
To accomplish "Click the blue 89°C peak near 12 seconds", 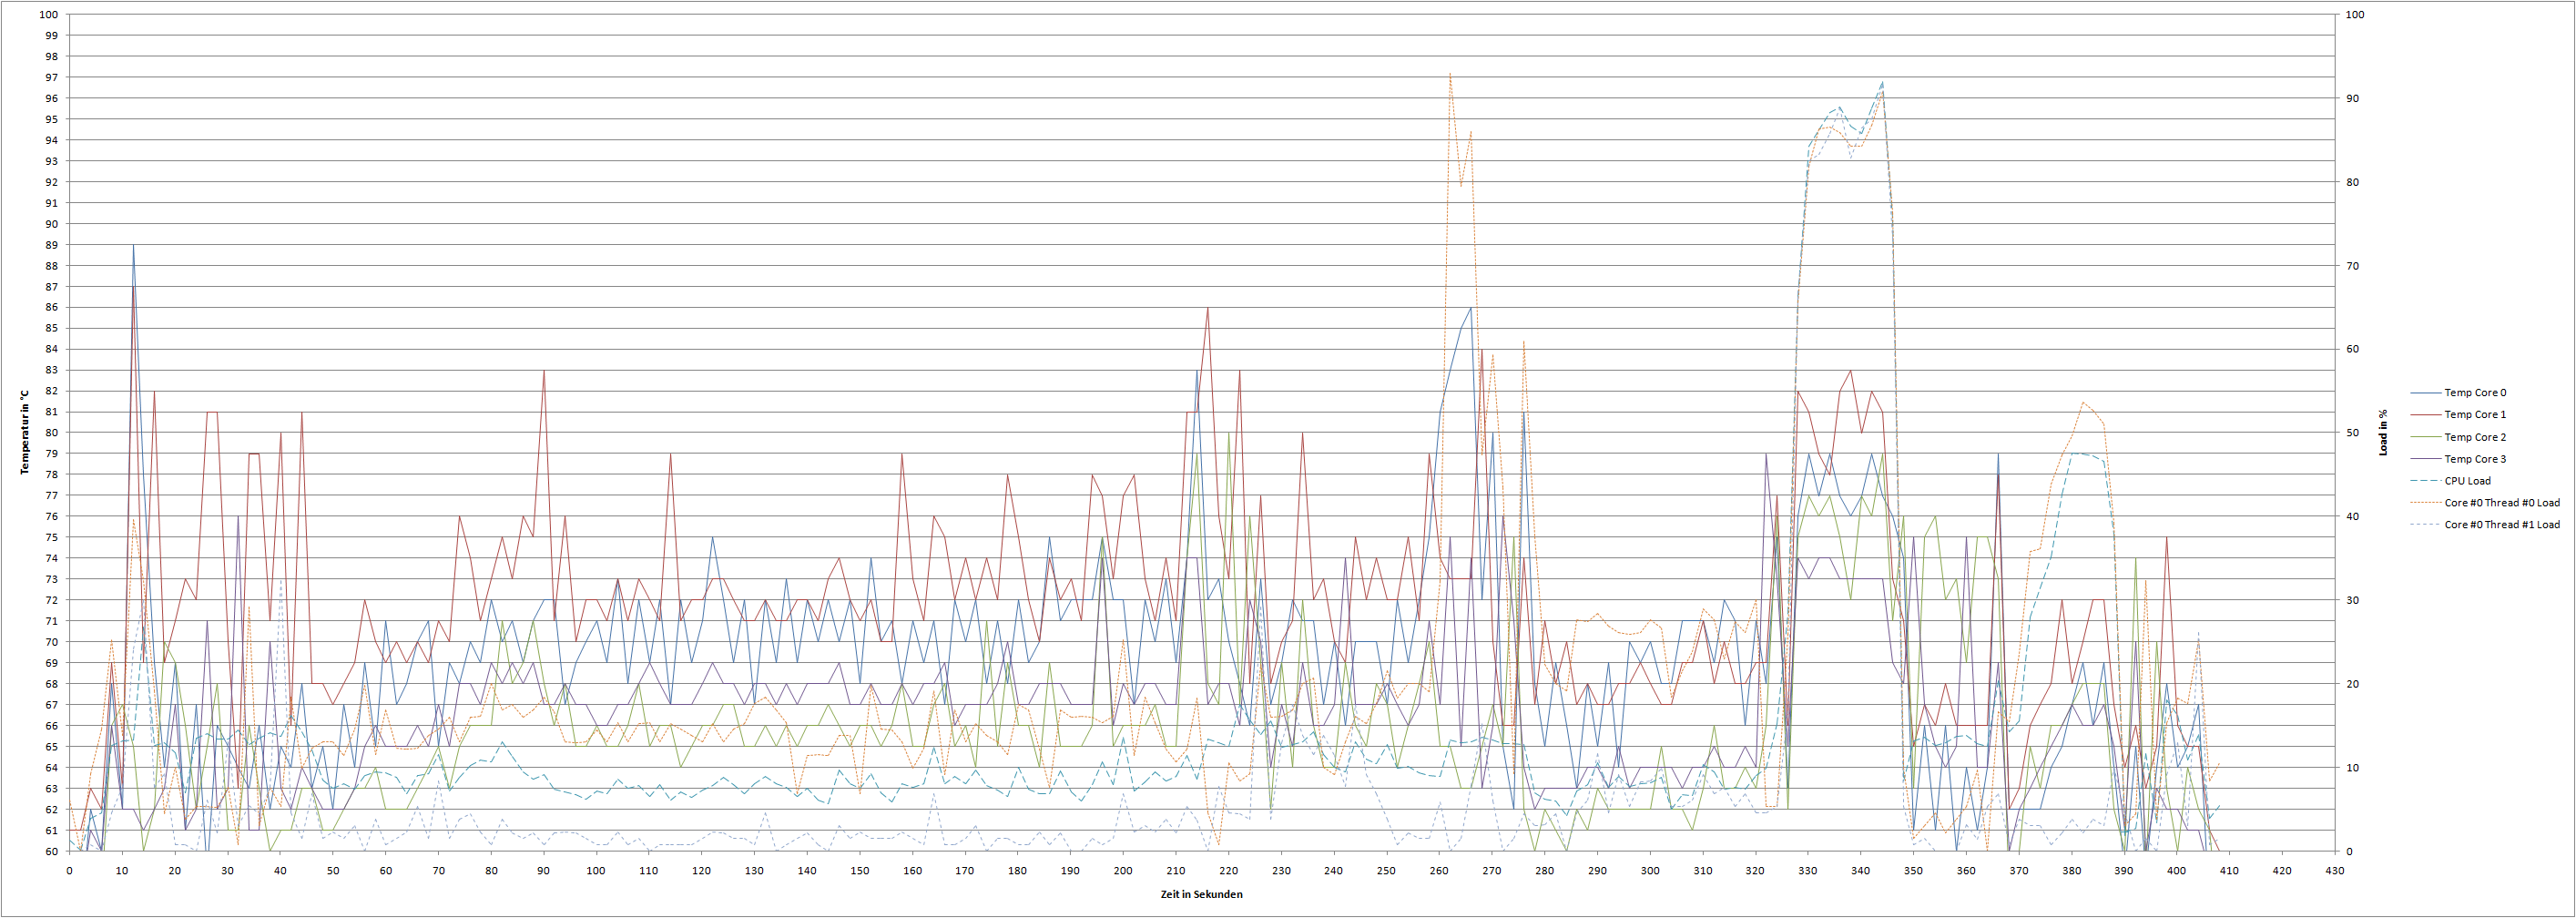I will (133, 246).
